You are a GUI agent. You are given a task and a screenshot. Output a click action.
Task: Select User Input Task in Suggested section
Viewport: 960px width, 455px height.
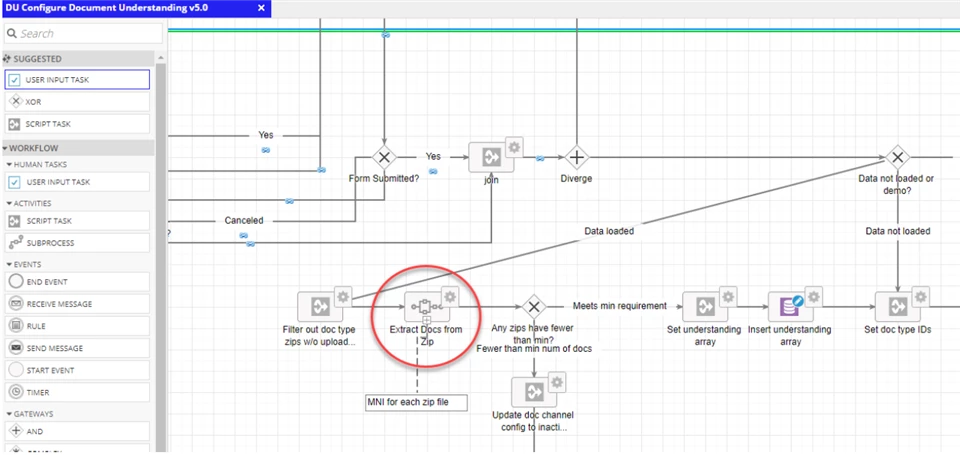click(x=77, y=80)
